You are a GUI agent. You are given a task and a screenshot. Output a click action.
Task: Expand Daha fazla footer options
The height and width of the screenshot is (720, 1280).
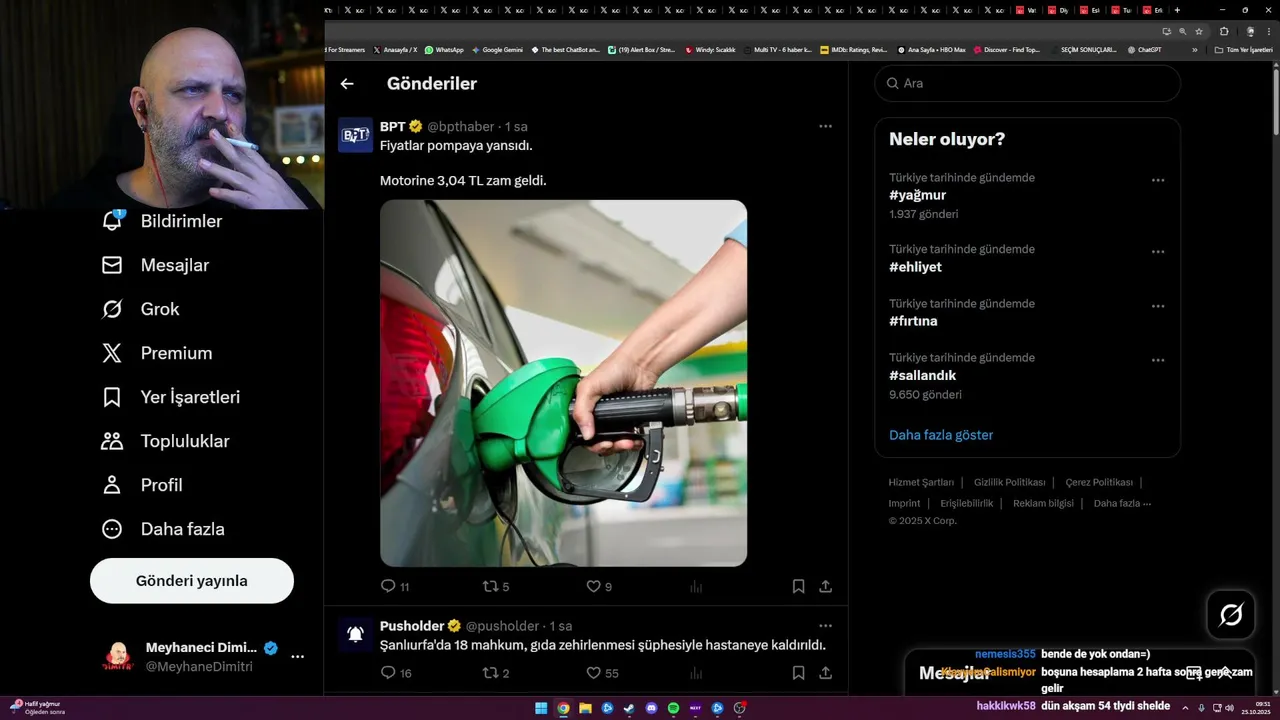pos(1122,503)
